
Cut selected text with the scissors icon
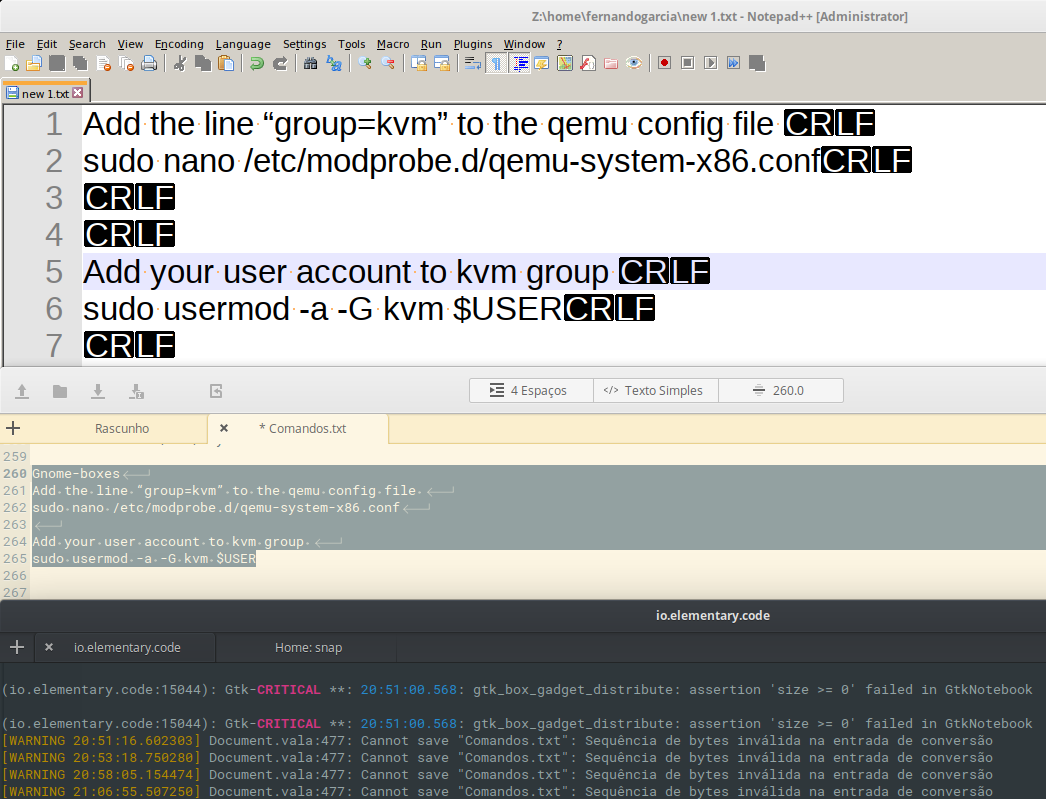[x=178, y=63]
